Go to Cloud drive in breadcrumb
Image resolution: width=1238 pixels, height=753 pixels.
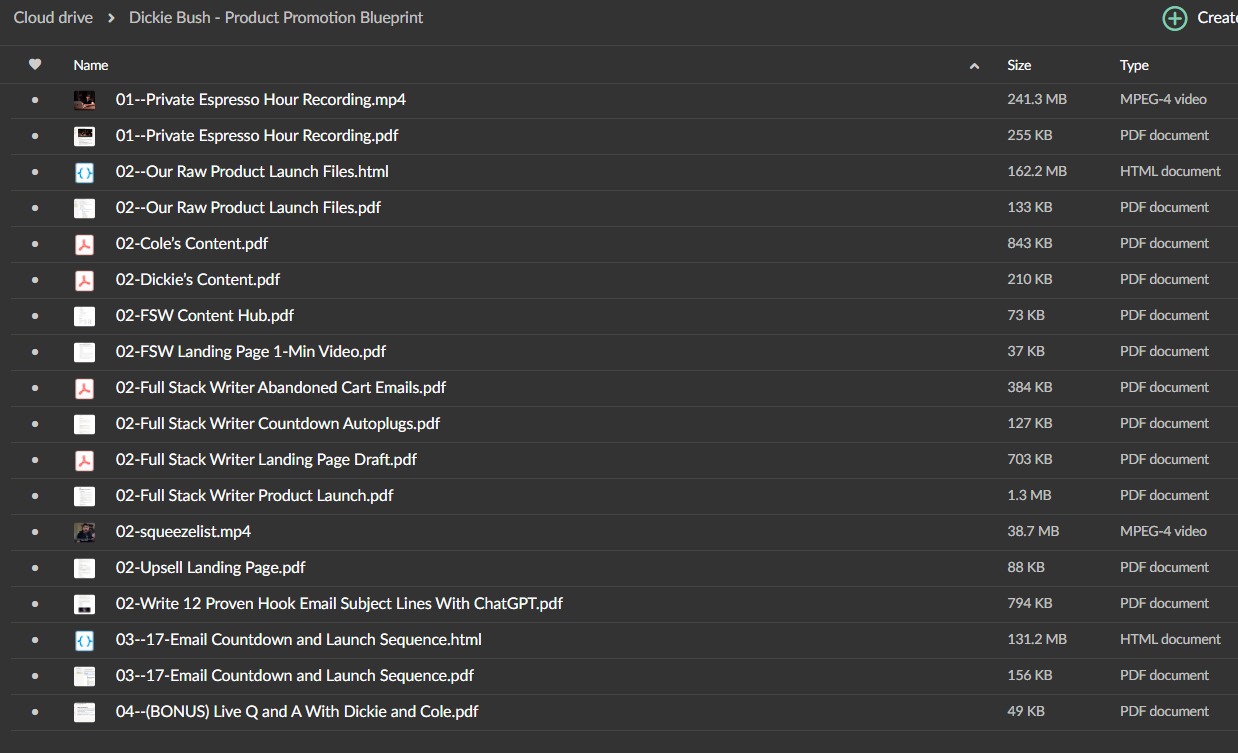(53, 18)
